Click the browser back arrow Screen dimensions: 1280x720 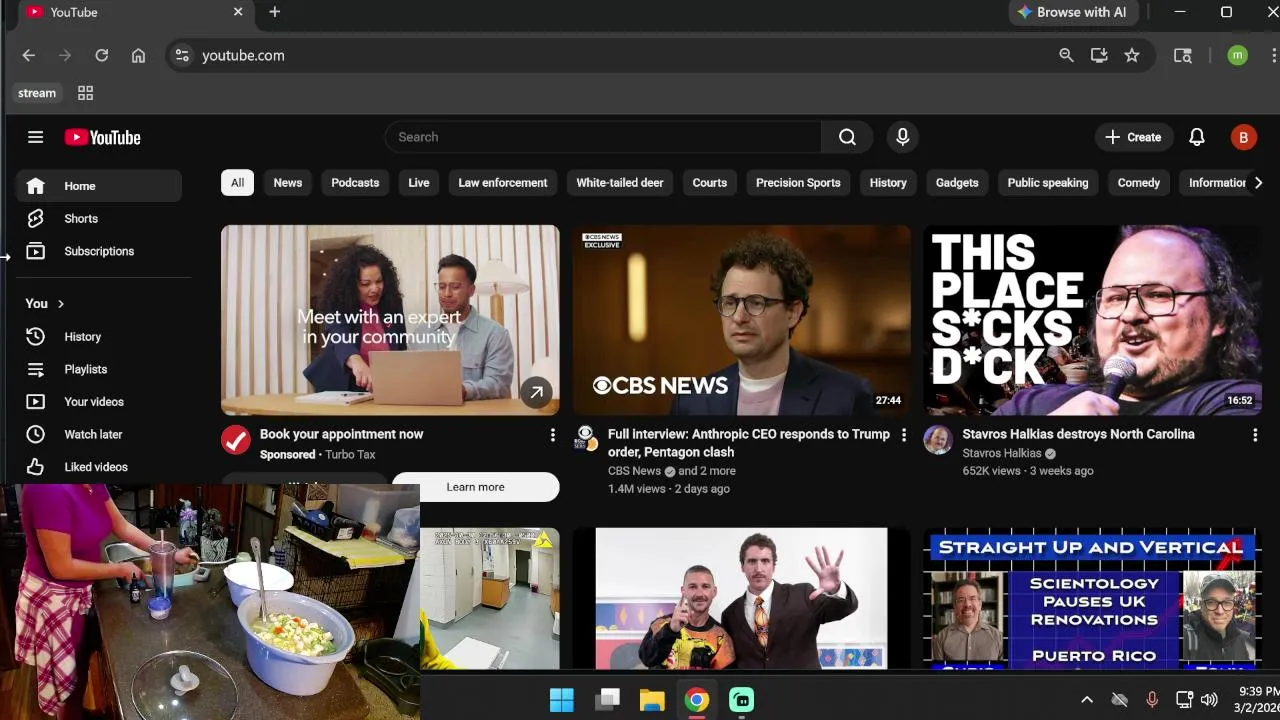click(x=28, y=56)
